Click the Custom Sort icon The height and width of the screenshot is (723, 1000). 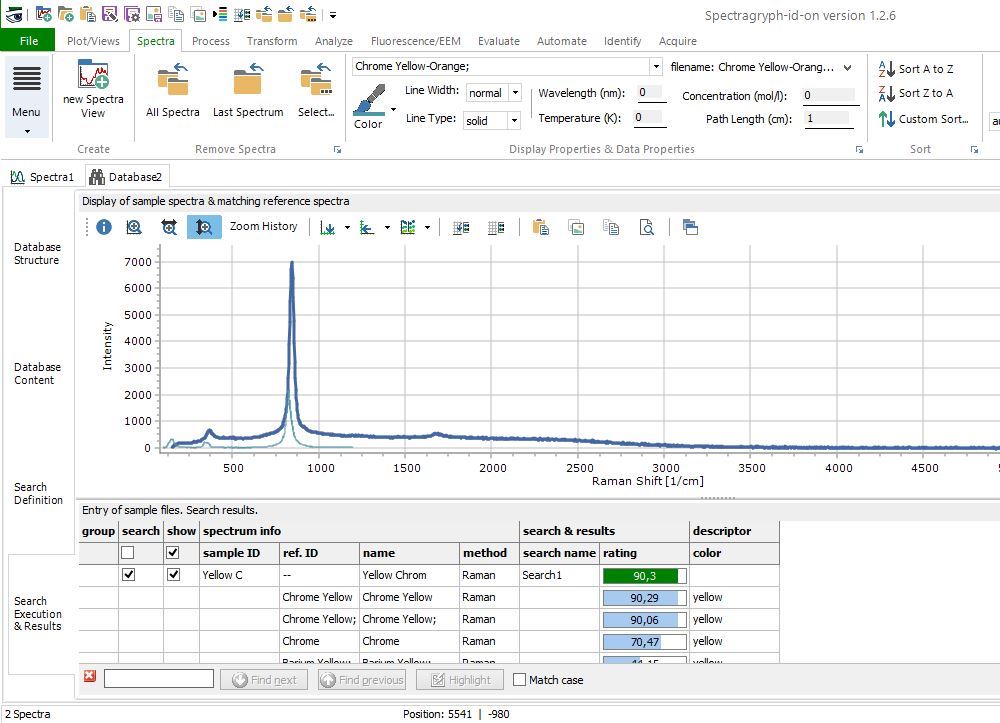pos(887,119)
